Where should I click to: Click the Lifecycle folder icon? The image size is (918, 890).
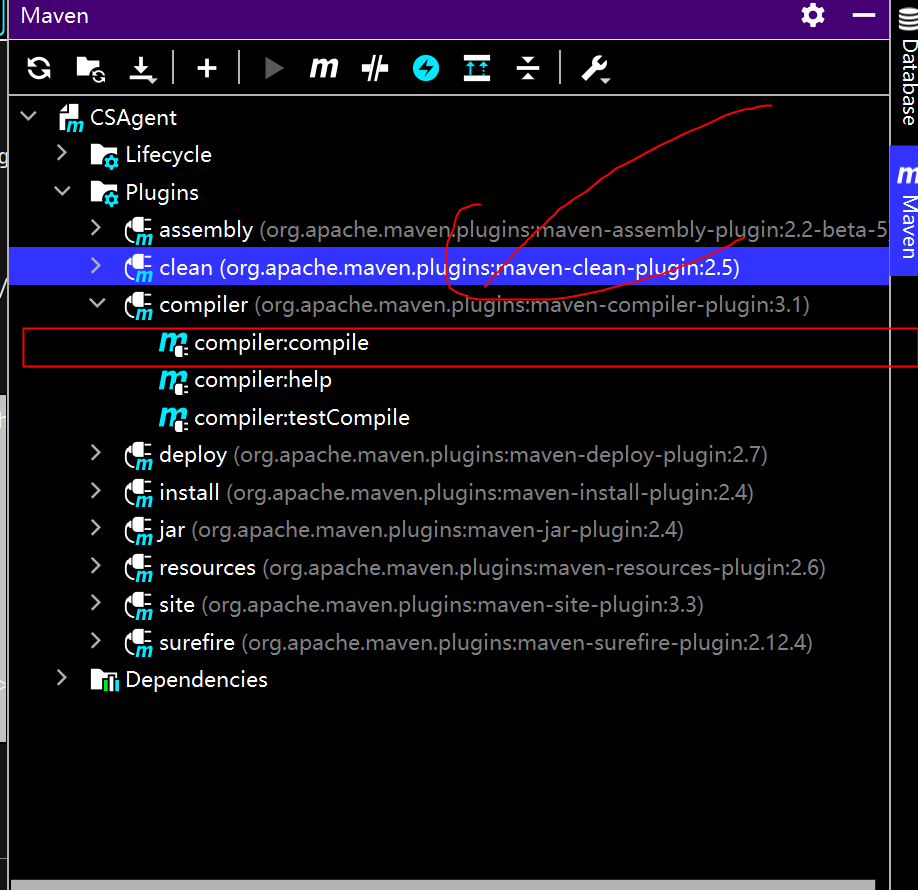105,156
